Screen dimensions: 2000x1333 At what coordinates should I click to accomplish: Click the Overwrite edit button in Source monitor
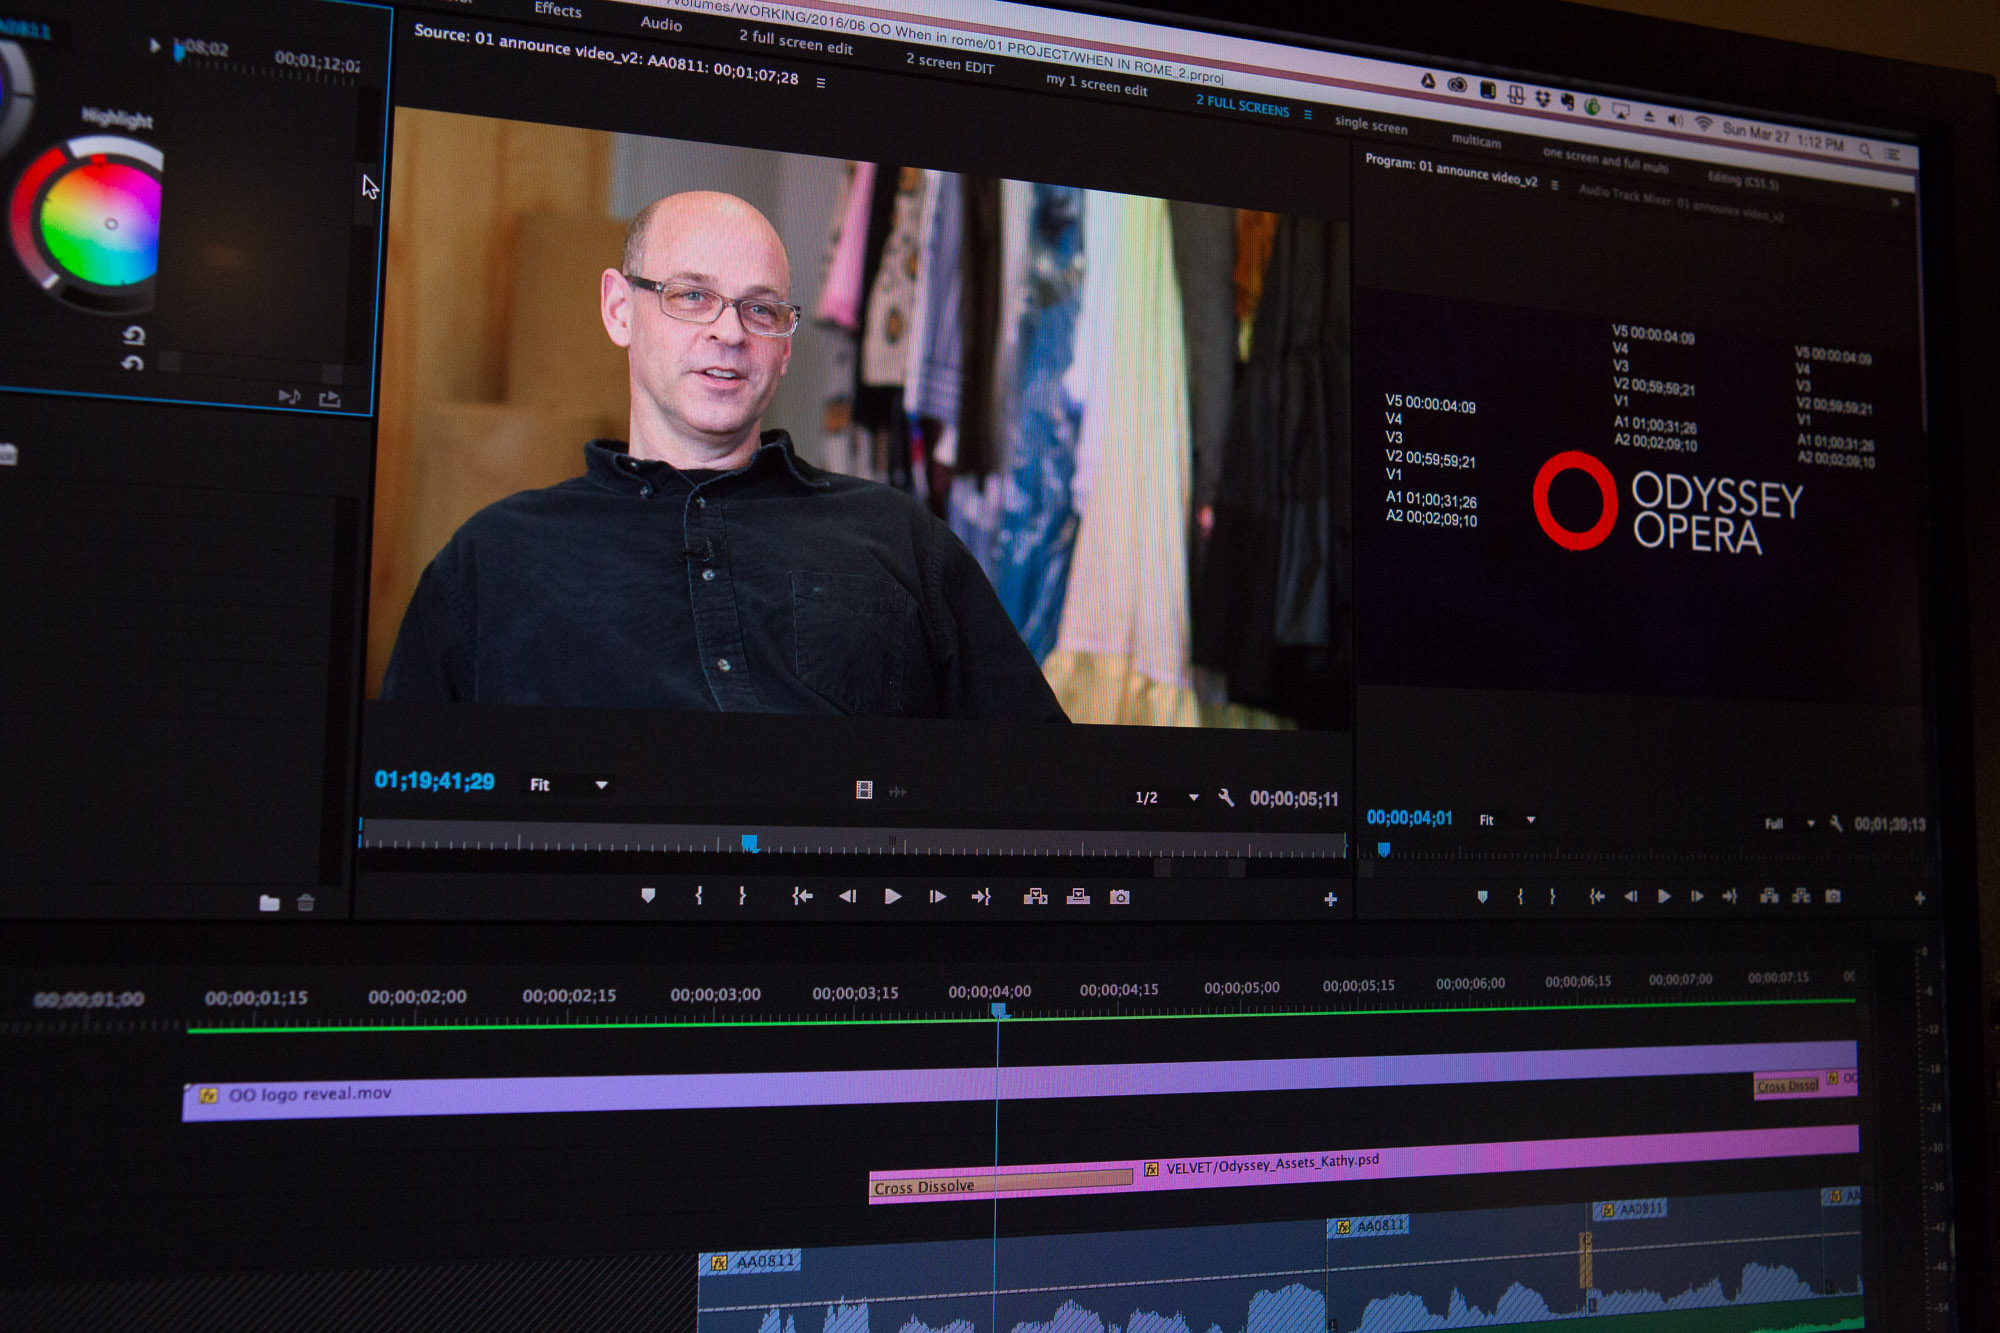1078,896
